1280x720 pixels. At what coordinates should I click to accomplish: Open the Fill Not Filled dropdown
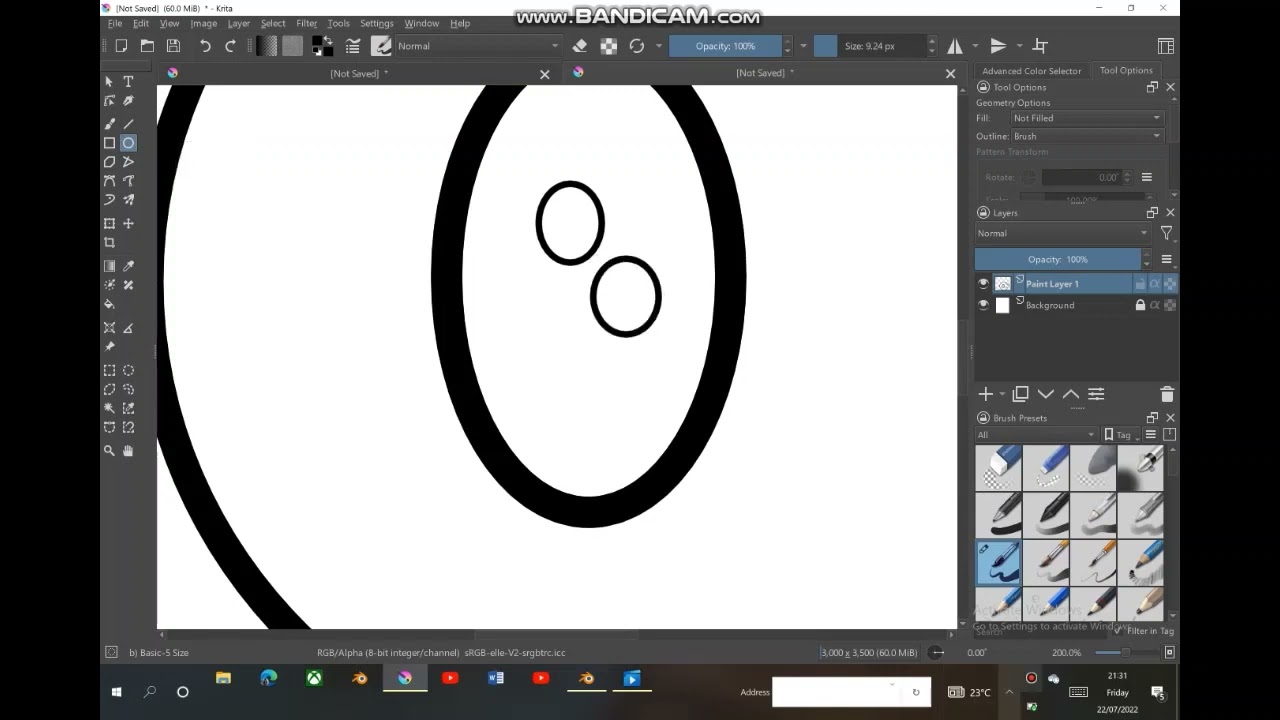(1087, 118)
